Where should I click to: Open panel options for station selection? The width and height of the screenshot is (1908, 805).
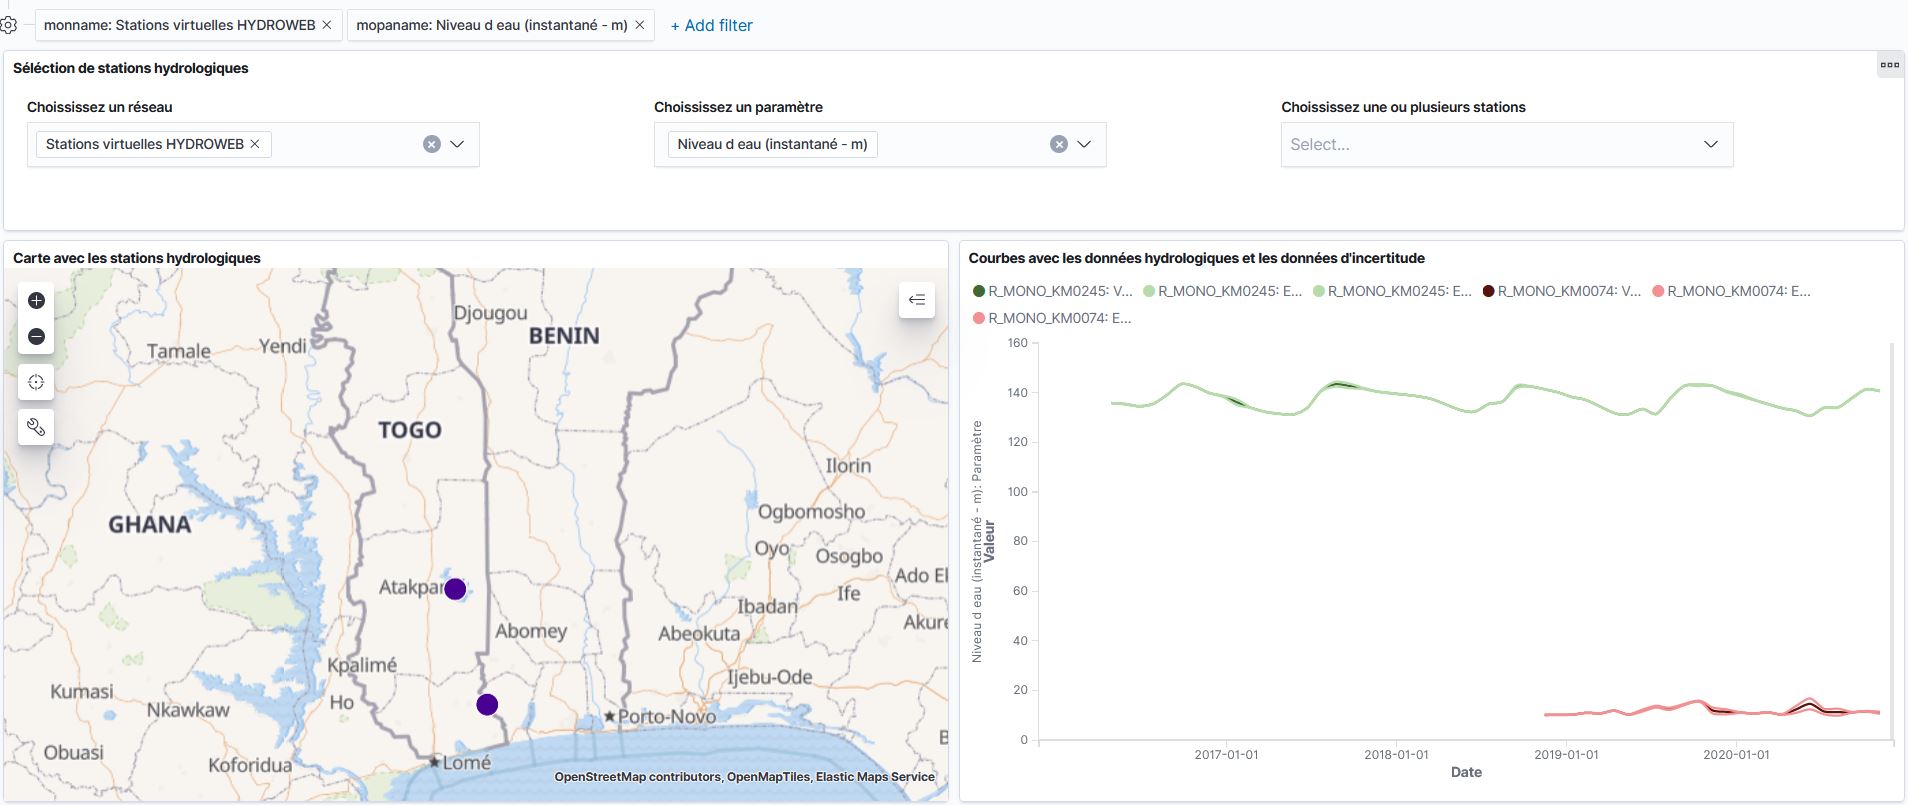(1889, 65)
